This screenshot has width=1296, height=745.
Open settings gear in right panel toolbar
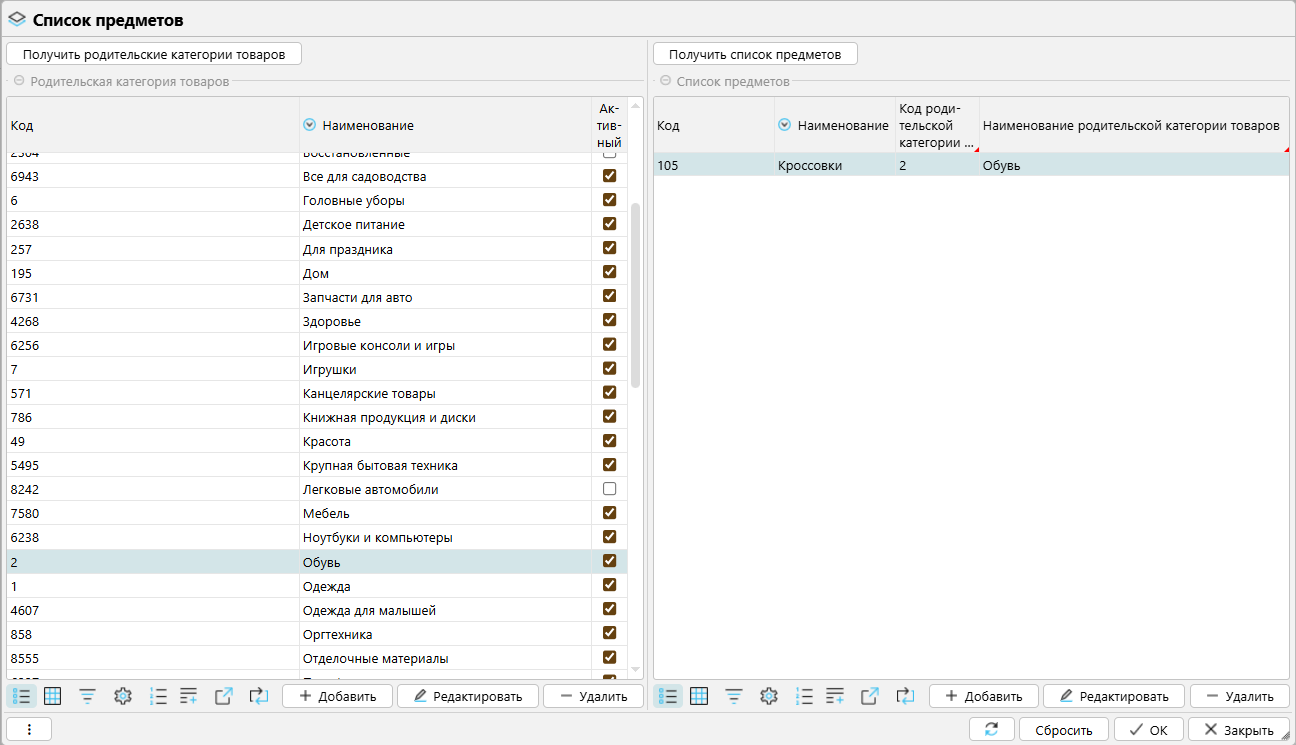point(769,696)
